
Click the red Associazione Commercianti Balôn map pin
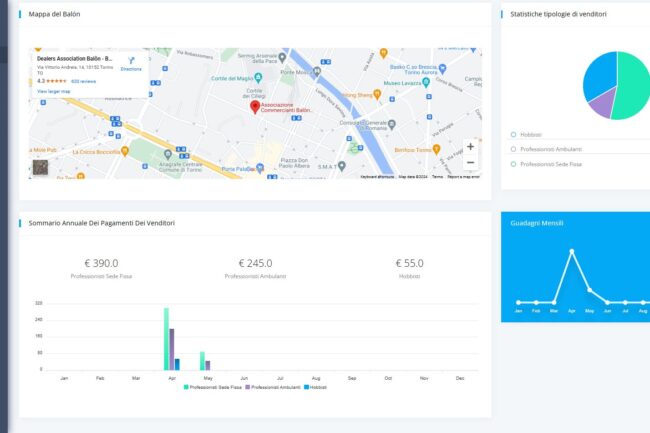254,106
